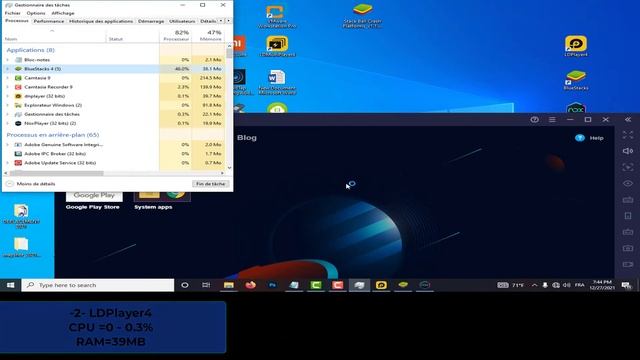Select the Camtasia 9 row's 214.5 Mo value
The width and height of the screenshot is (640, 360).
point(211,78)
